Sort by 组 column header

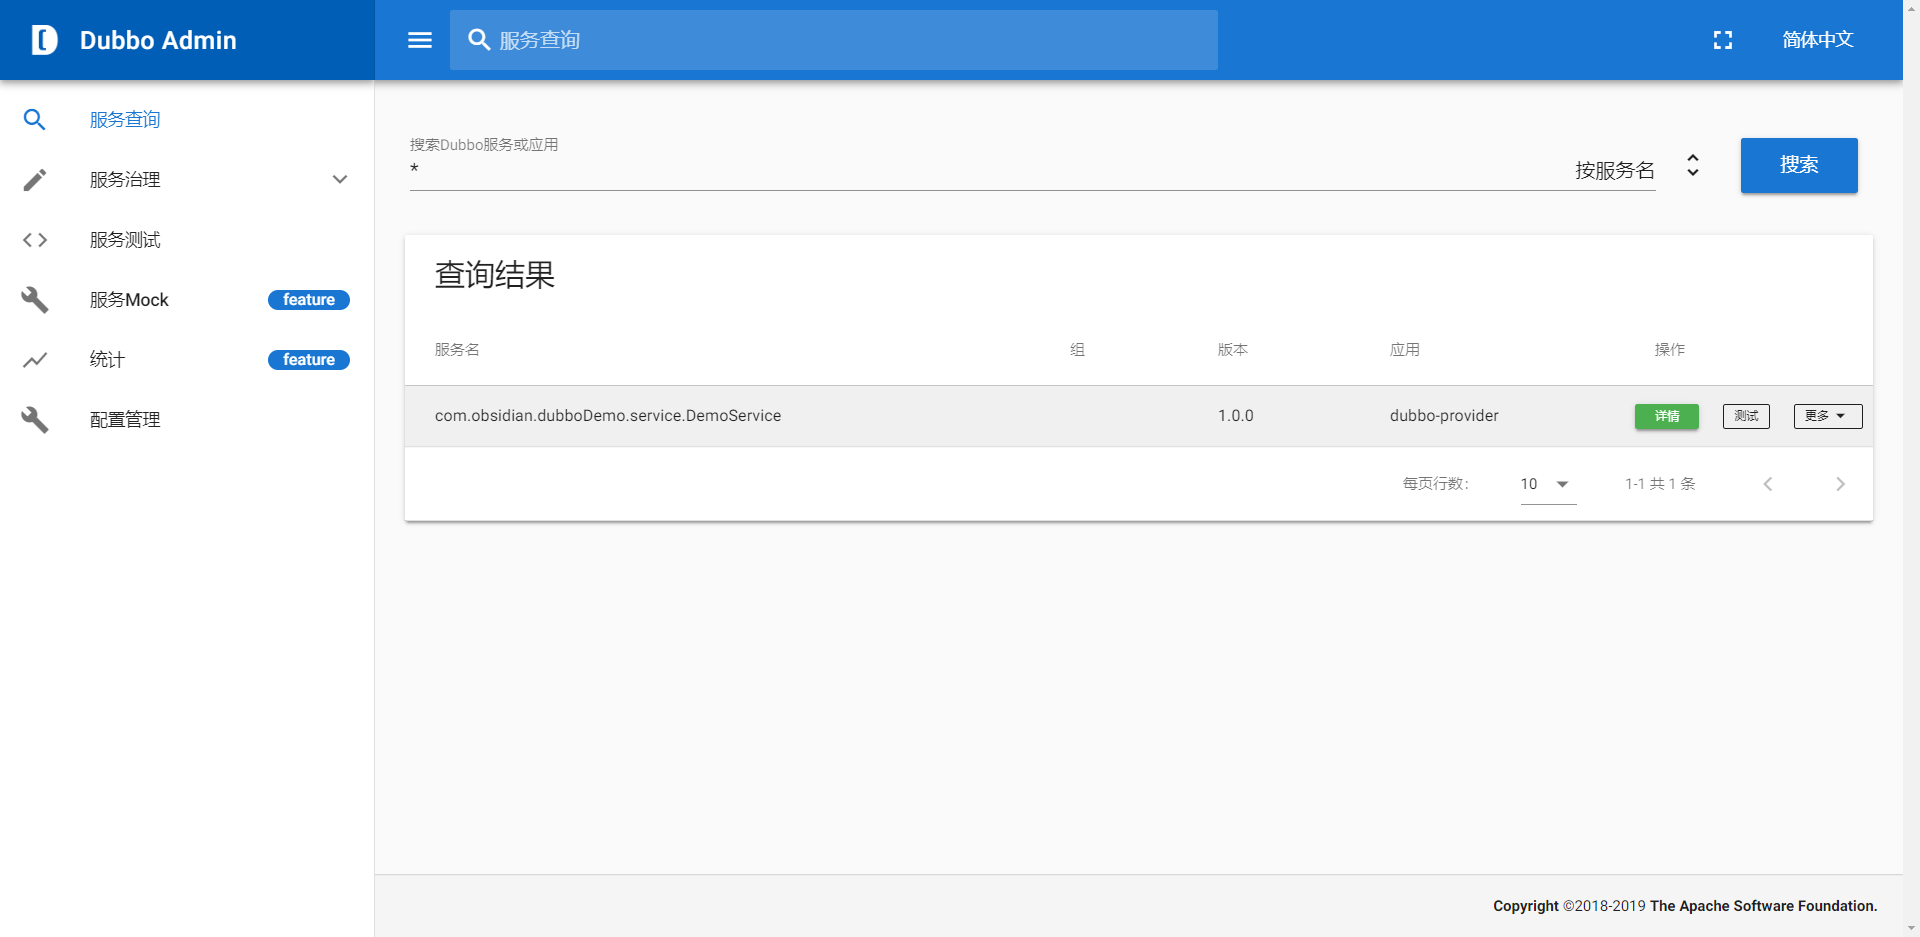(1077, 350)
